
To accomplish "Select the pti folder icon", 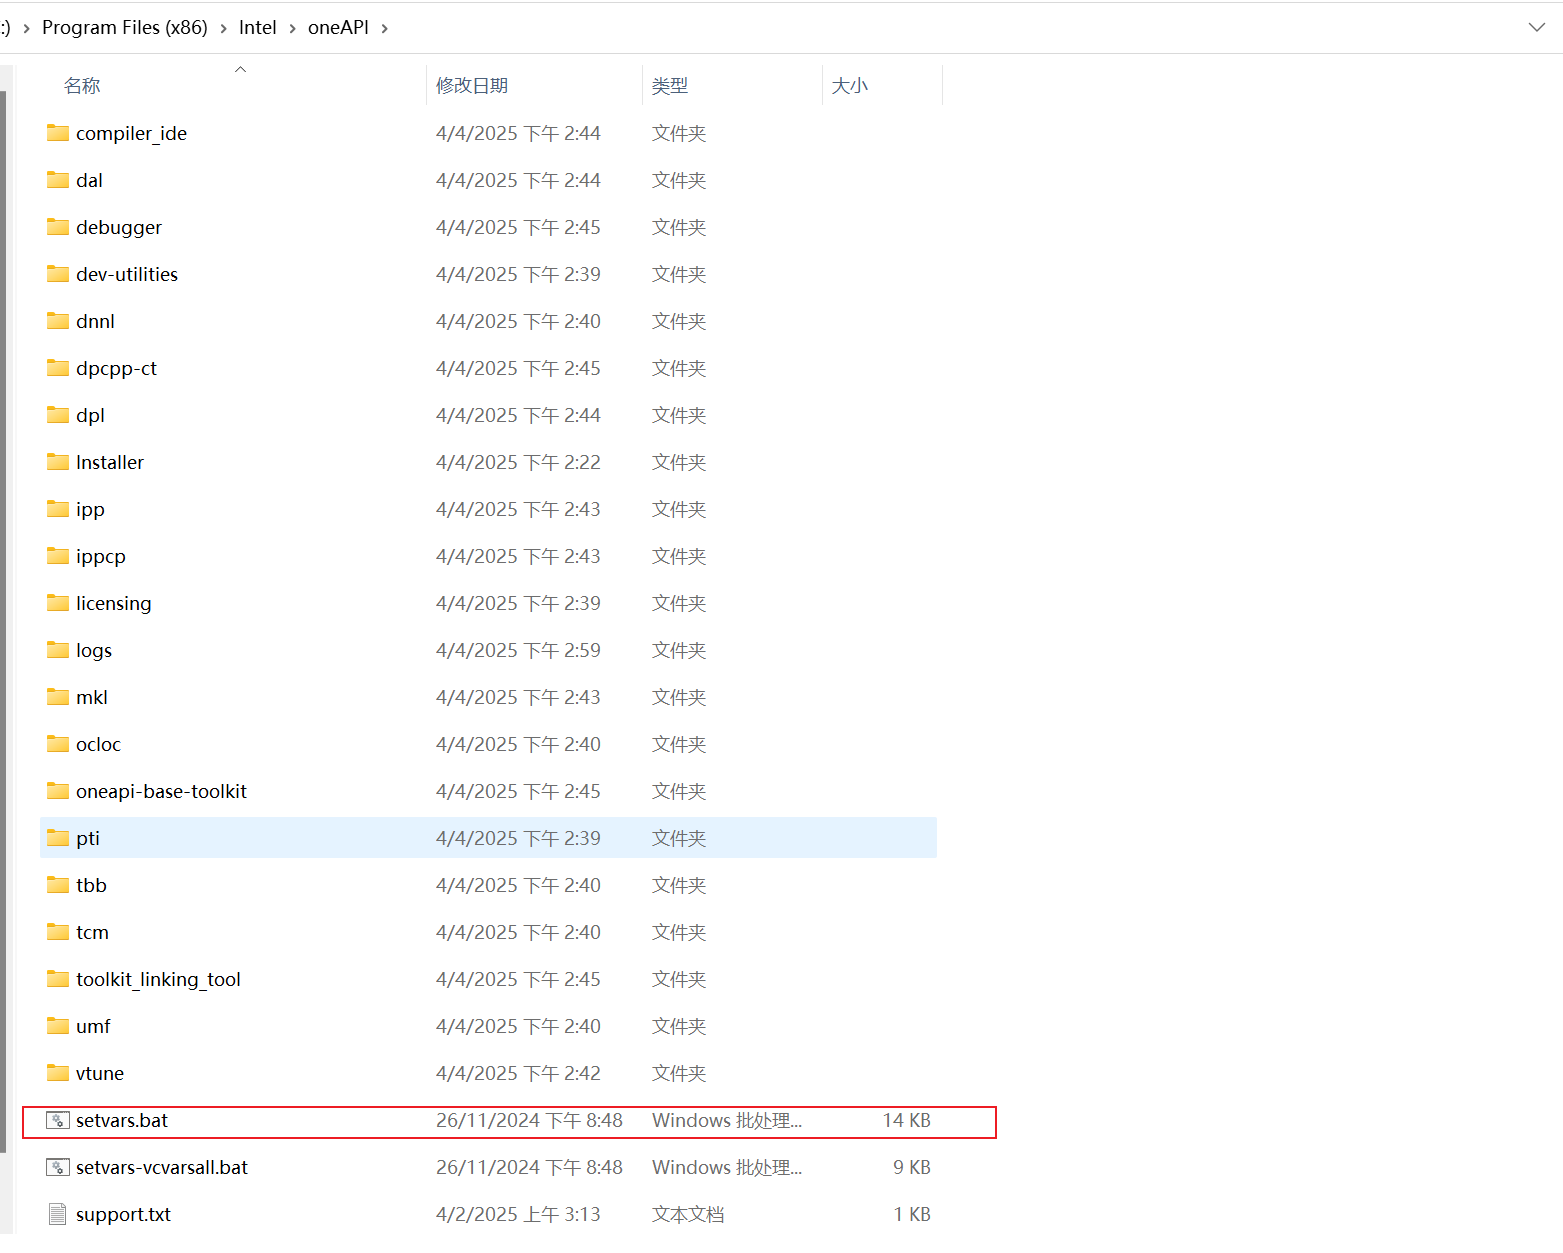I will (58, 838).
